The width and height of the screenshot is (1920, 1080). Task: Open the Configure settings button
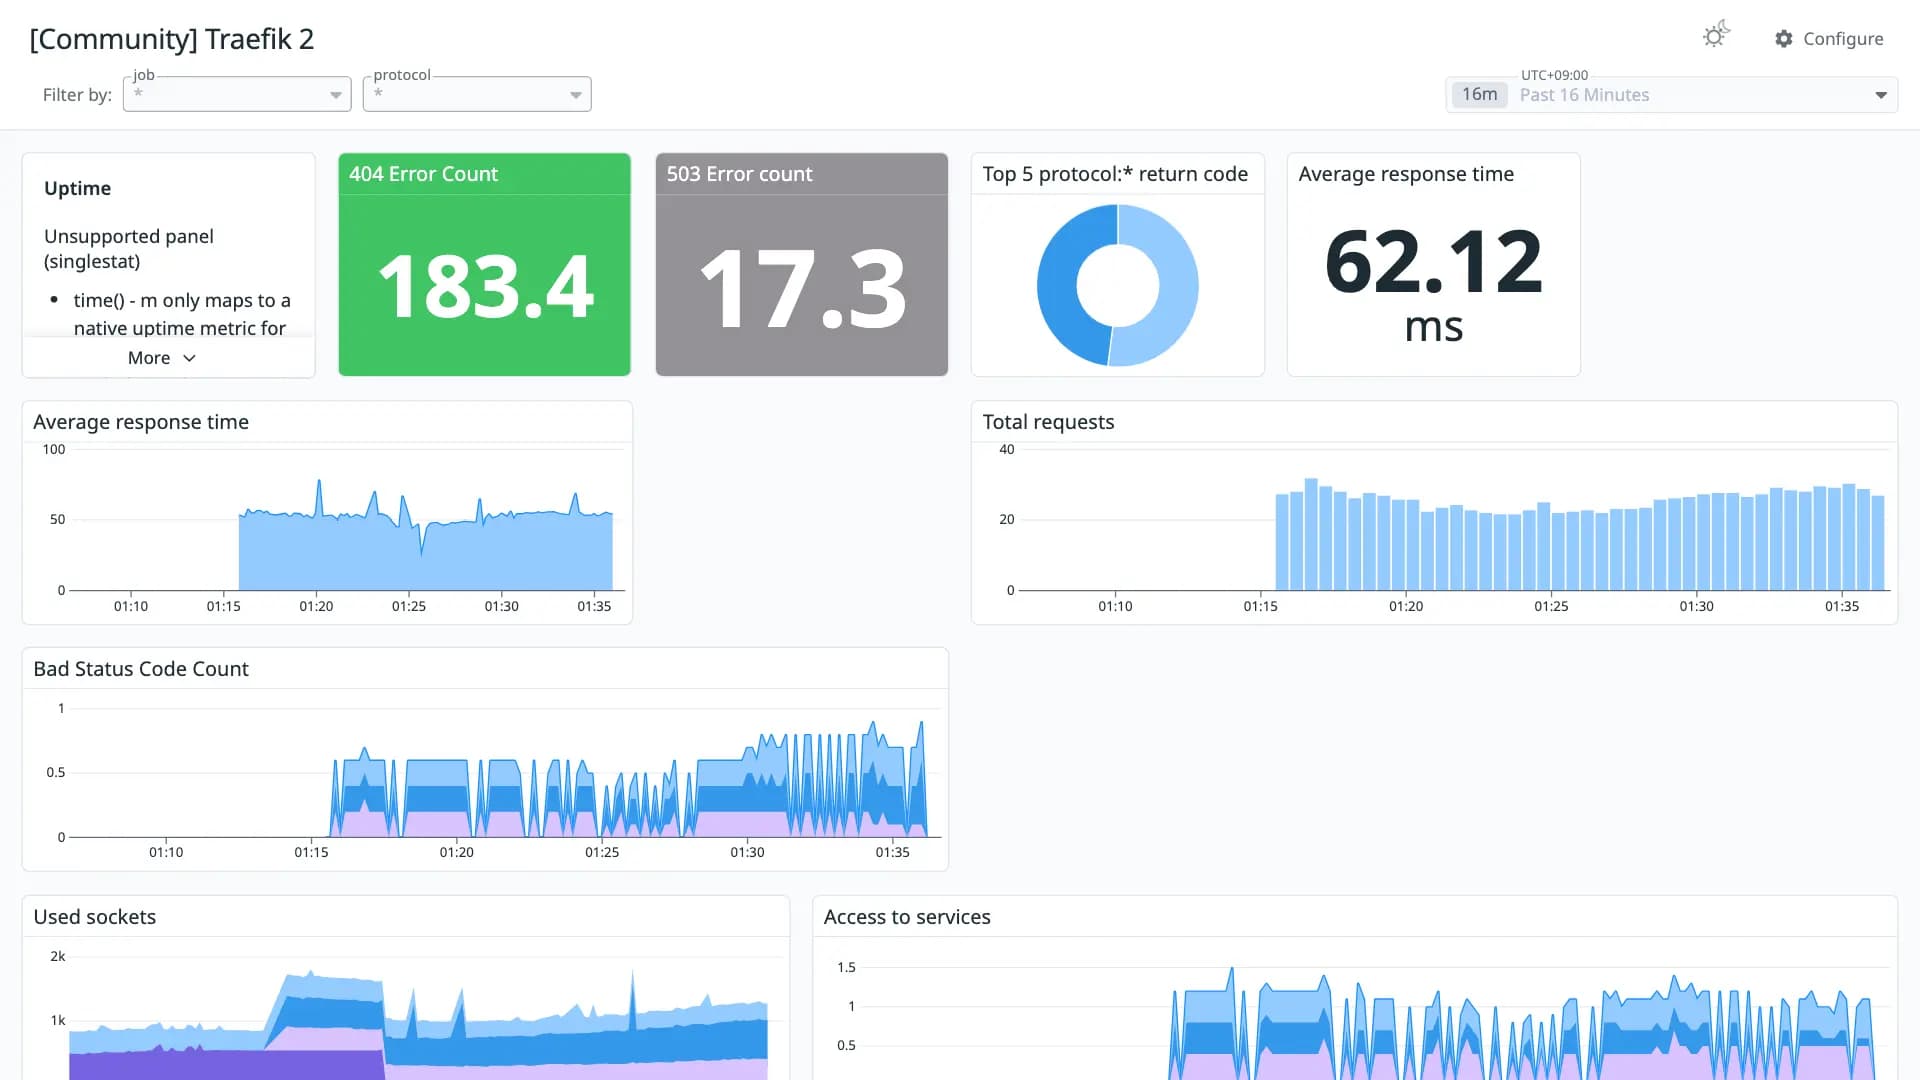click(1829, 39)
